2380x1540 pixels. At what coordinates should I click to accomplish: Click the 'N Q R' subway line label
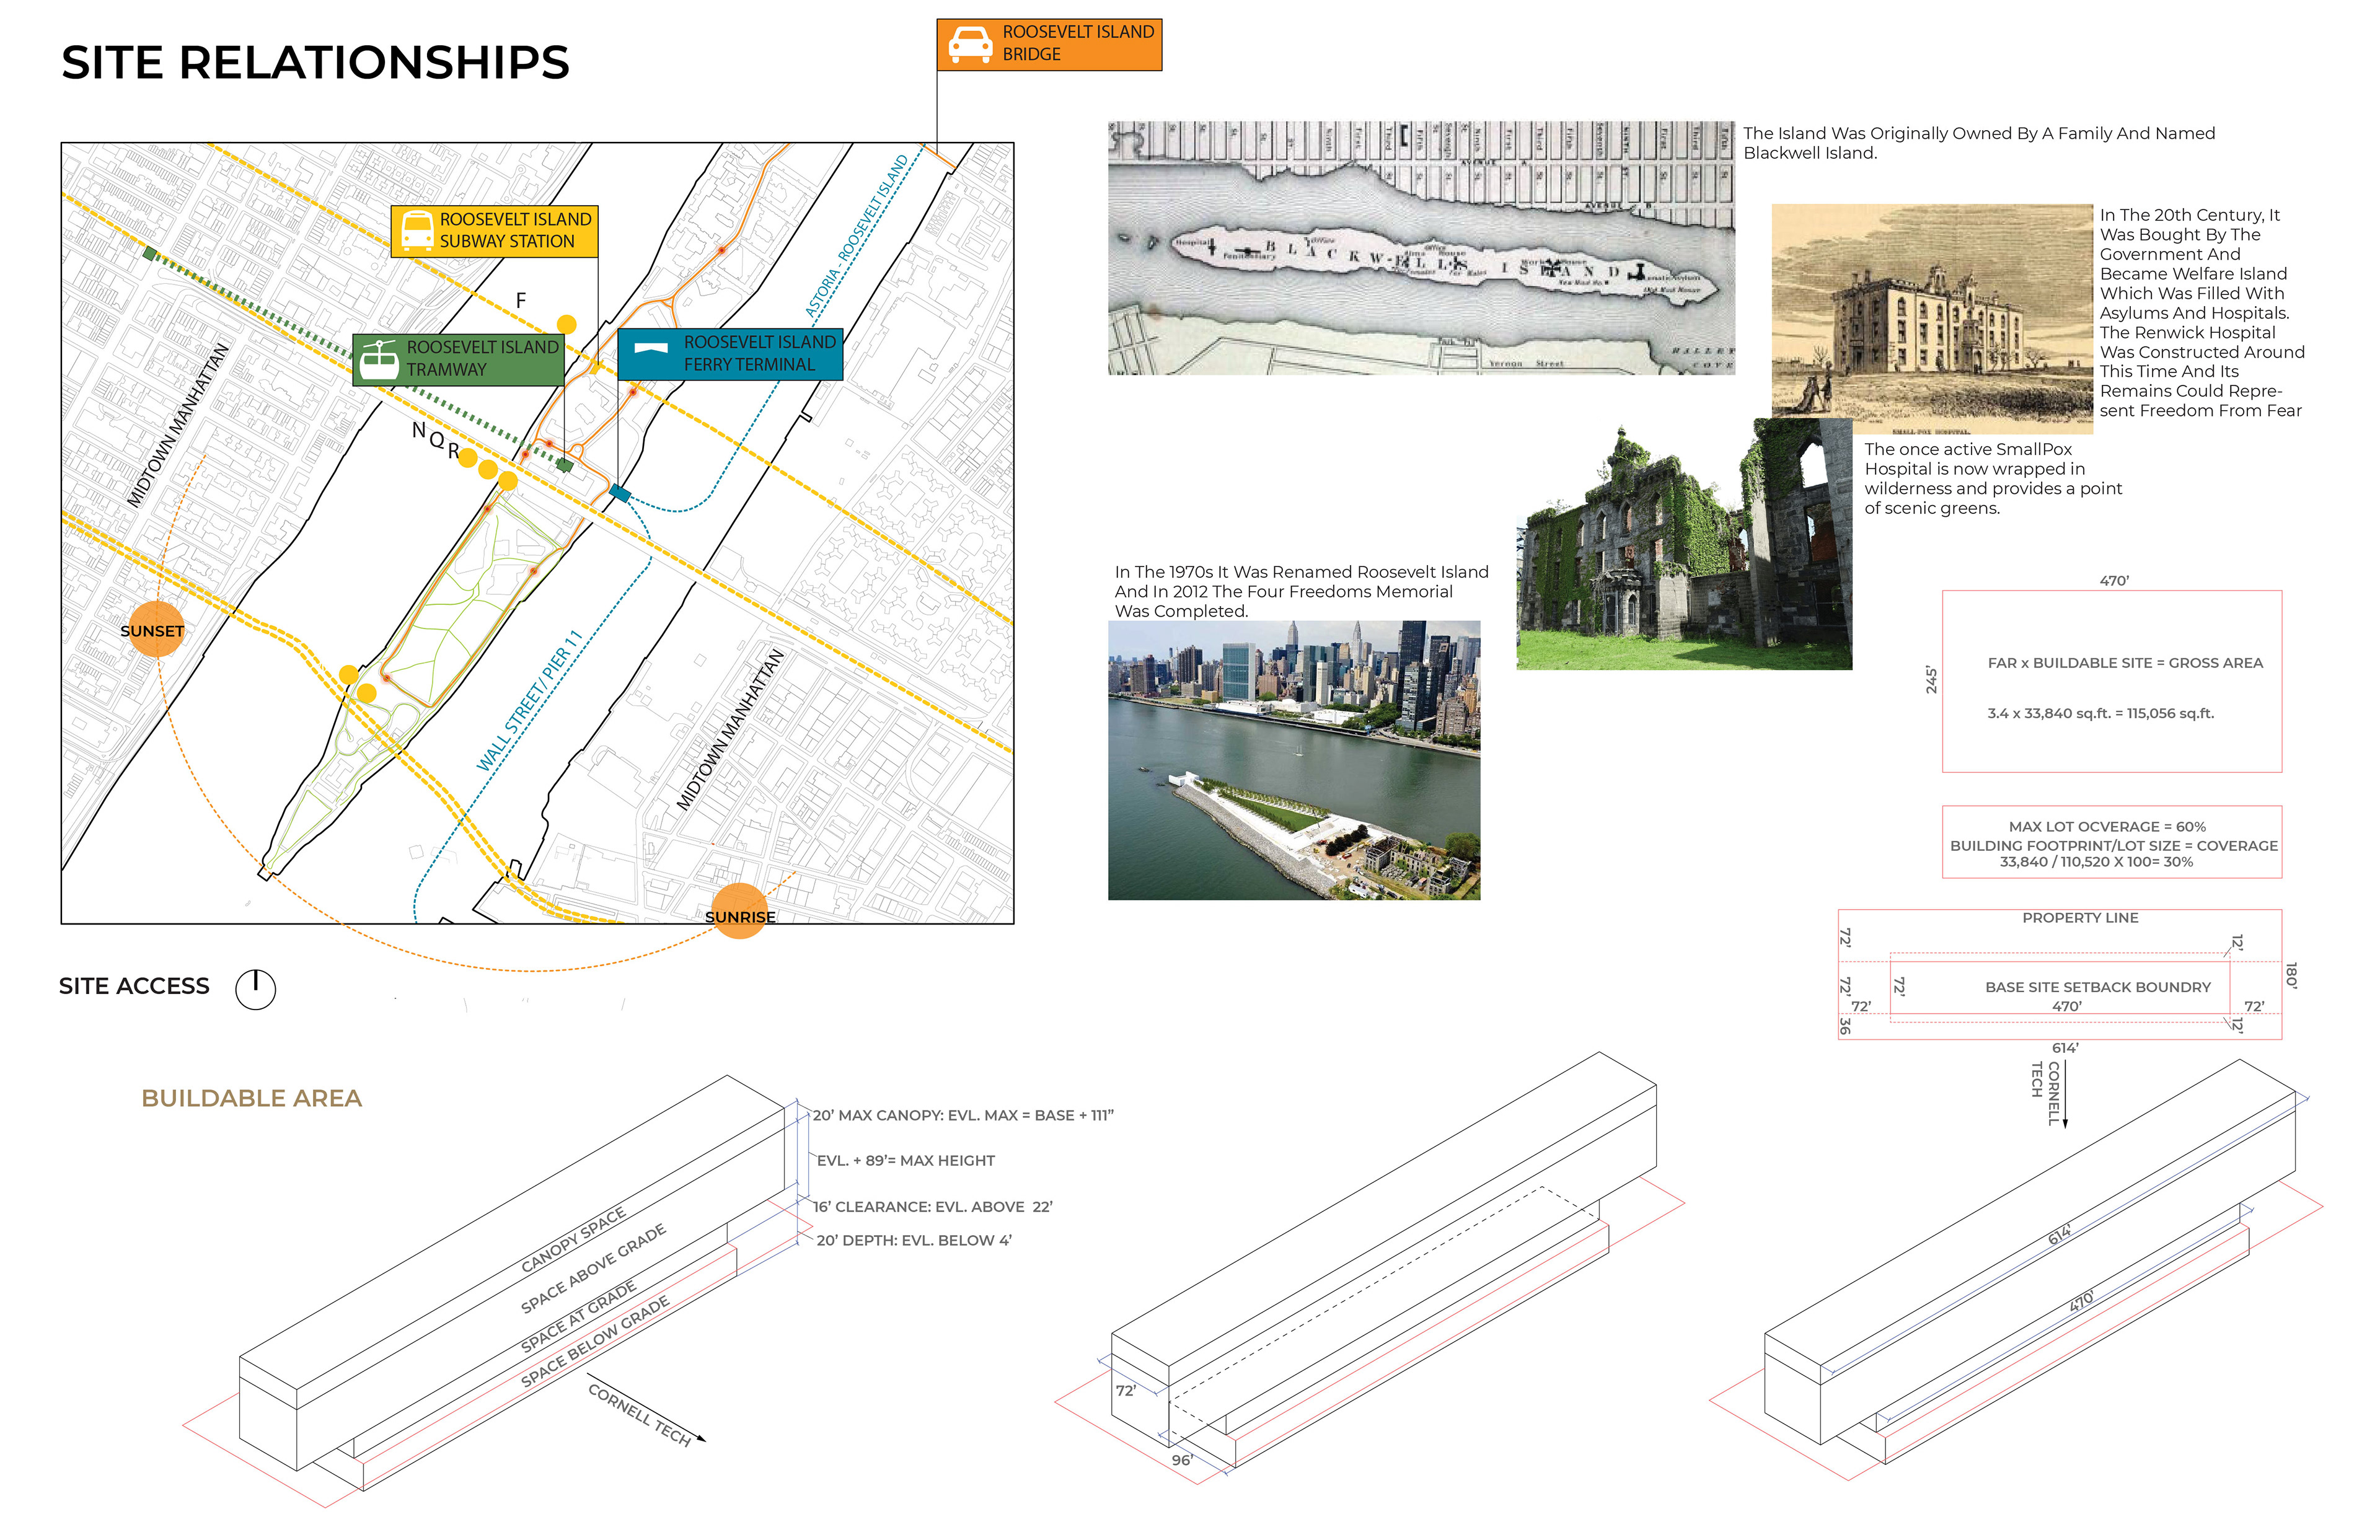436,440
